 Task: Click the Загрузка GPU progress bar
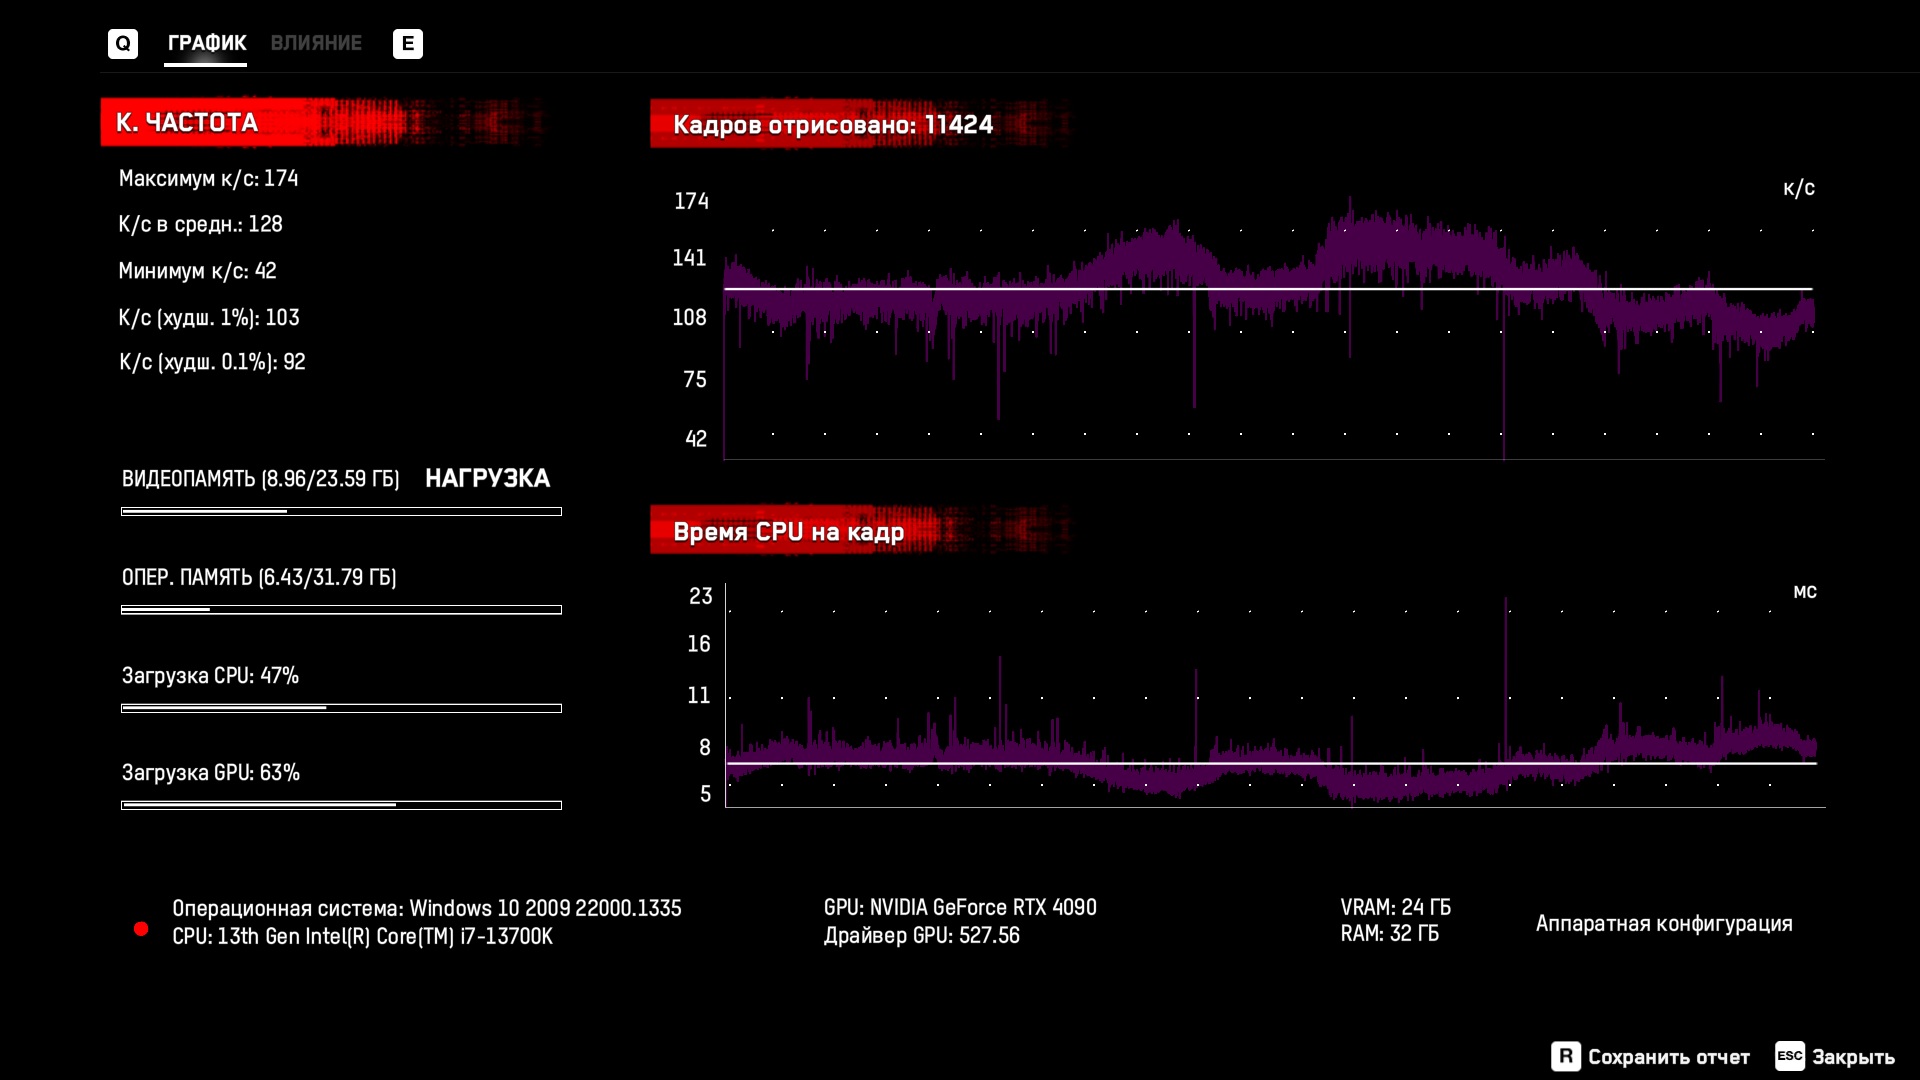click(x=341, y=805)
